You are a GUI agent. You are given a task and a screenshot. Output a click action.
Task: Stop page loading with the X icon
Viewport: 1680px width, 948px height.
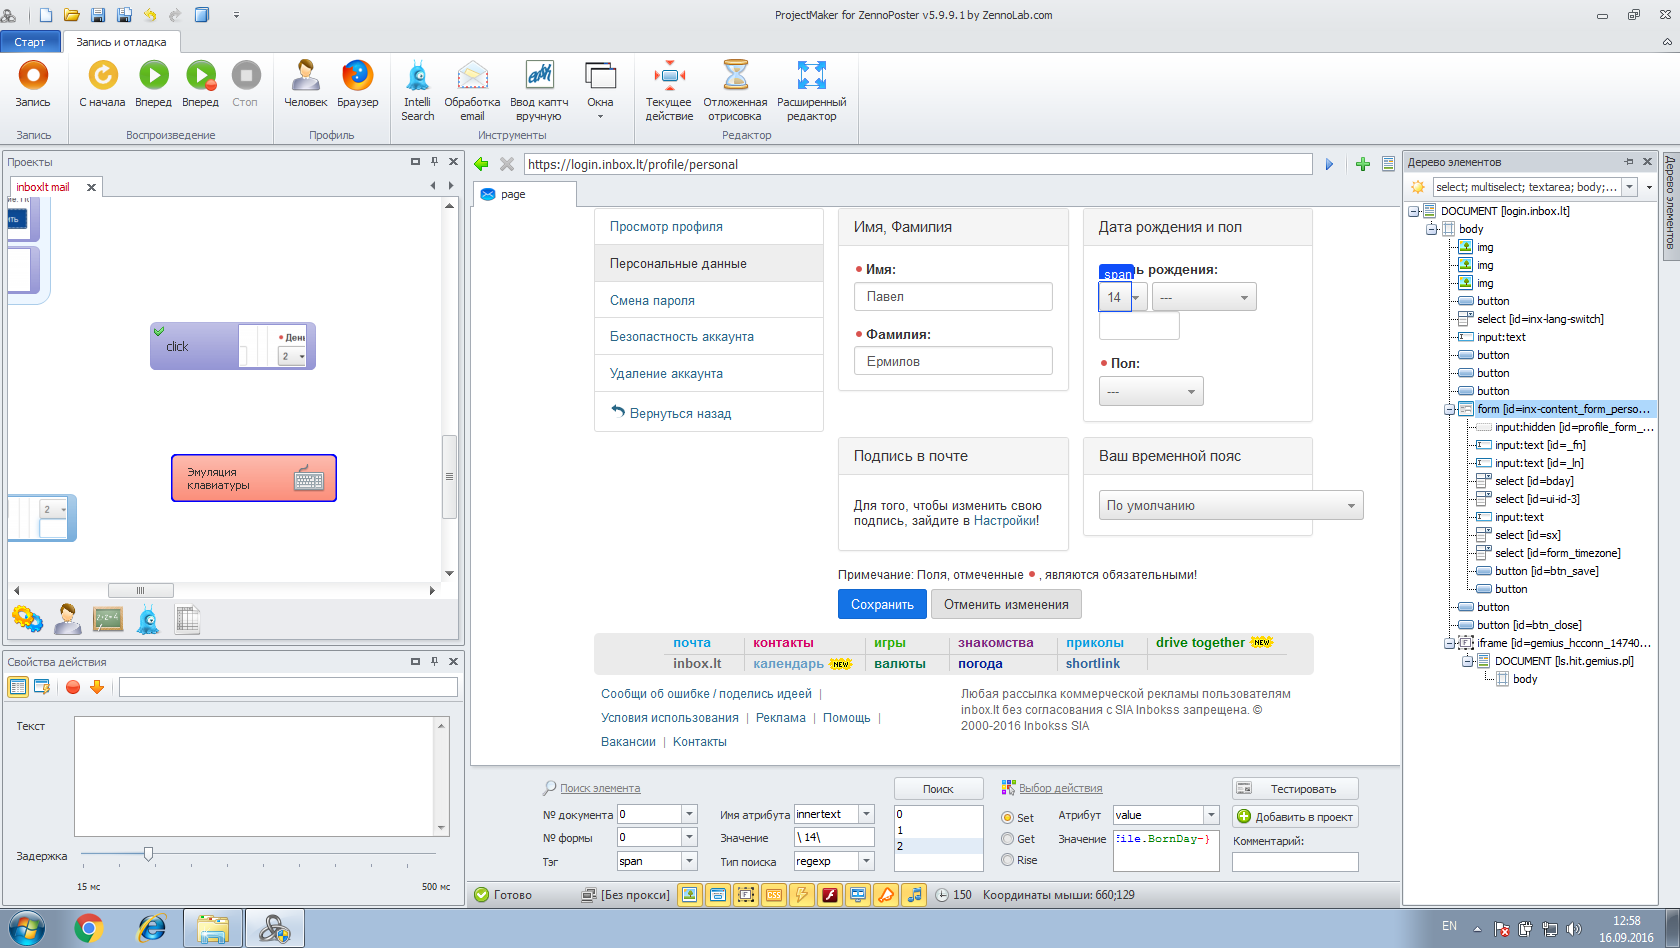click(x=507, y=164)
